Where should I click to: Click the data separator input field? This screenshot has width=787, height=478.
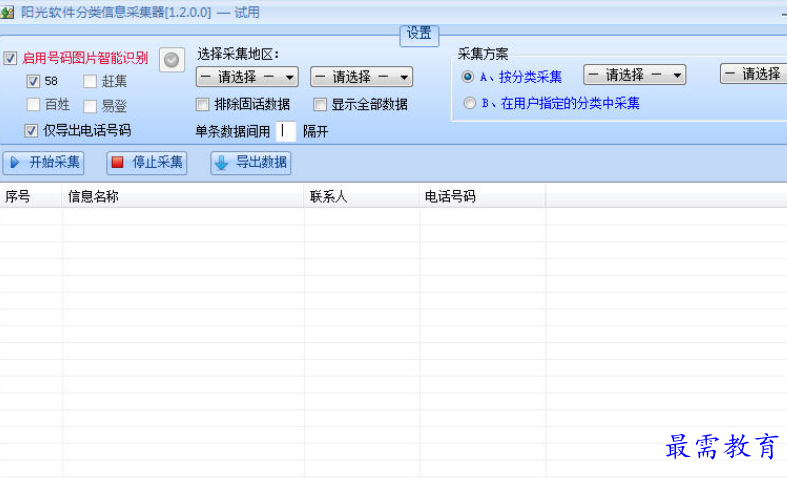[286, 132]
